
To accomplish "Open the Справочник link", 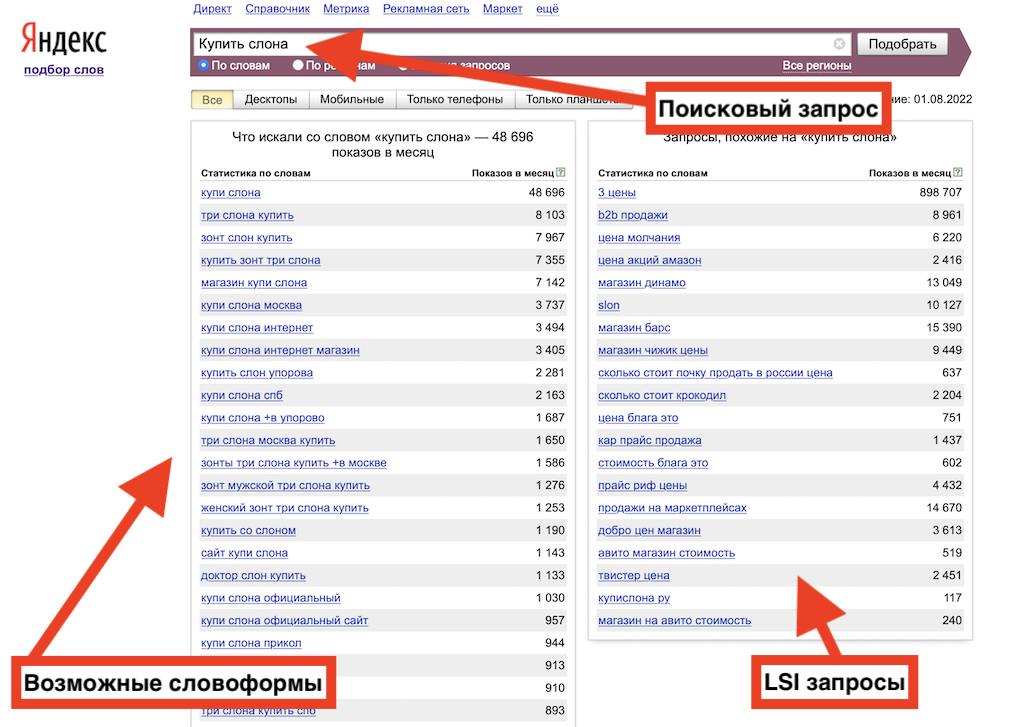I will [278, 8].
